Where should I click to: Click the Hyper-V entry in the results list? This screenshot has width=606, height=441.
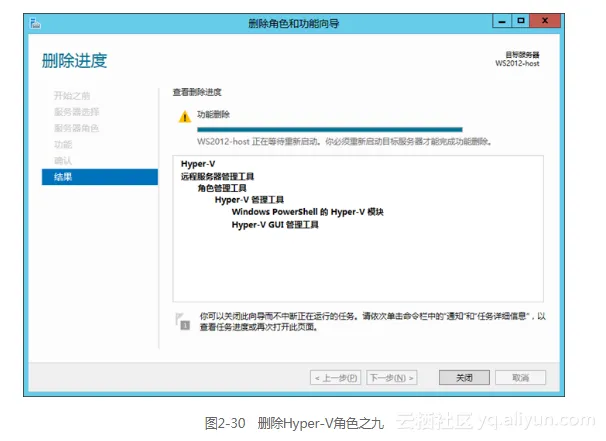click(x=198, y=163)
